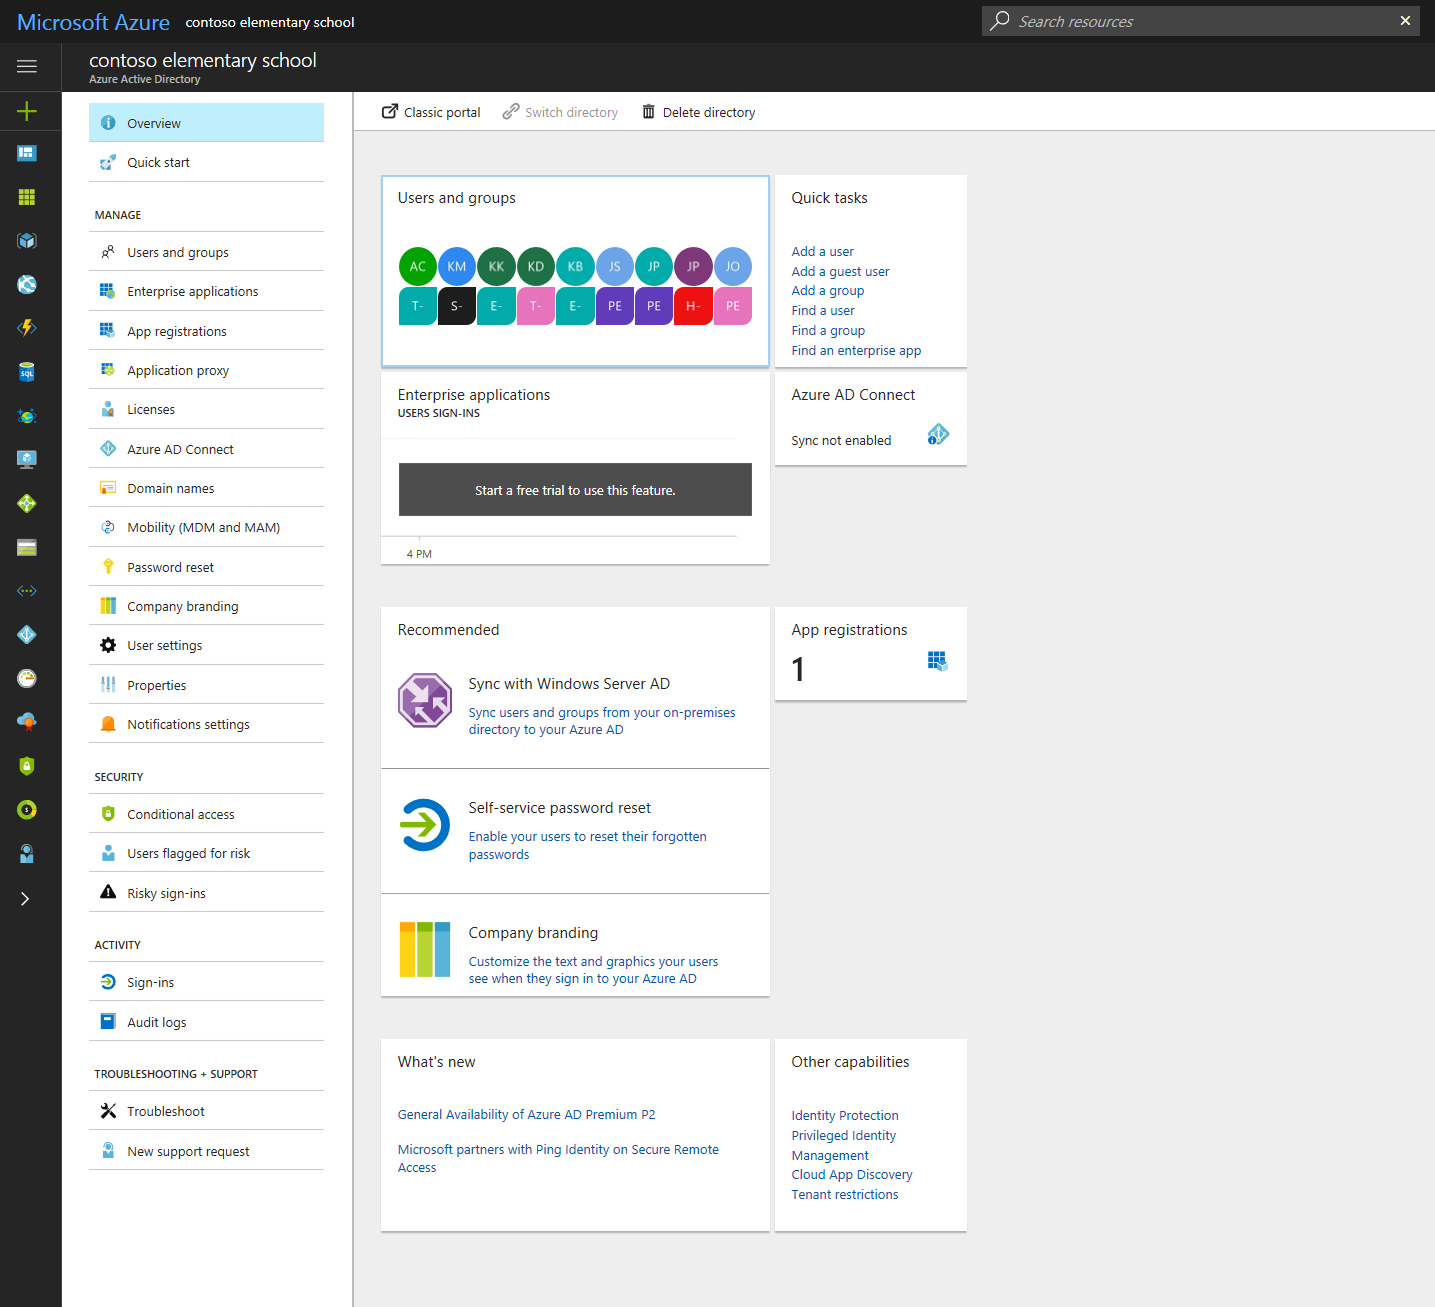
Task: Open Identity Protection link
Action: (845, 1115)
